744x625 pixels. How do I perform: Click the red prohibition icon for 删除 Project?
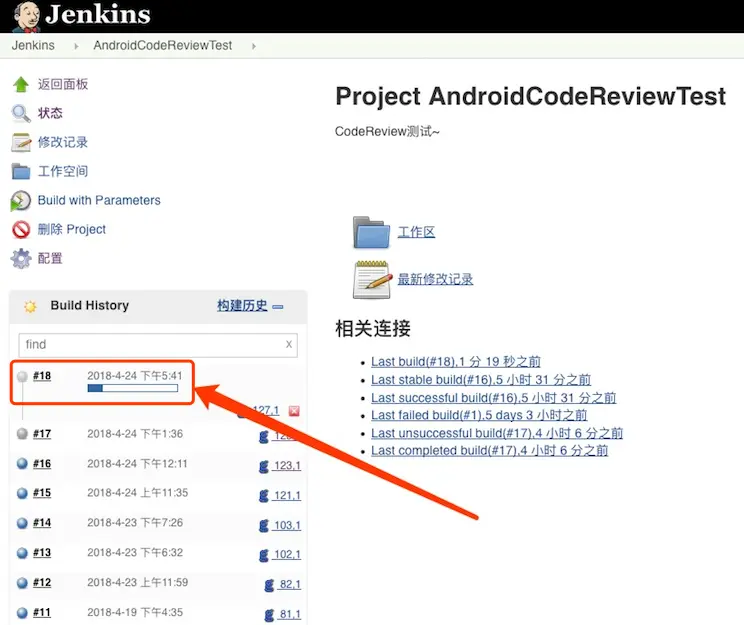pyautogui.click(x=21, y=230)
